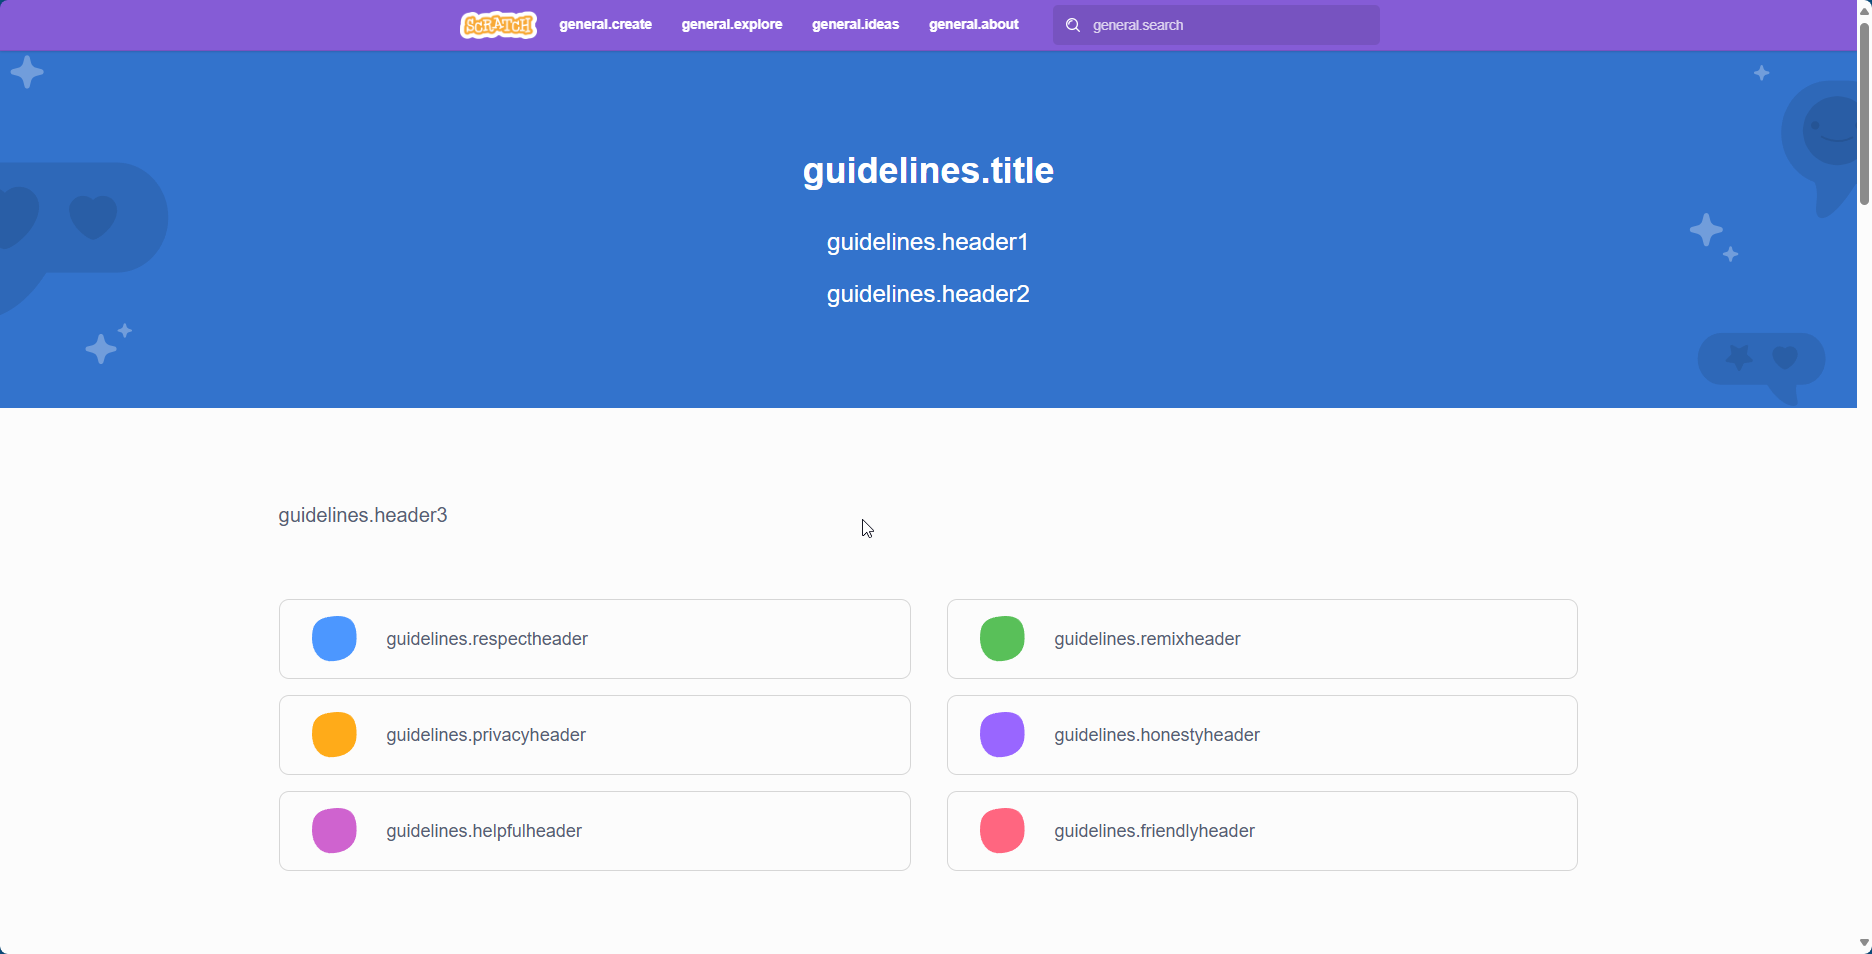Screen dimensions: 1872x954
Task: Open the general.explore menu item
Action: tap(732, 25)
